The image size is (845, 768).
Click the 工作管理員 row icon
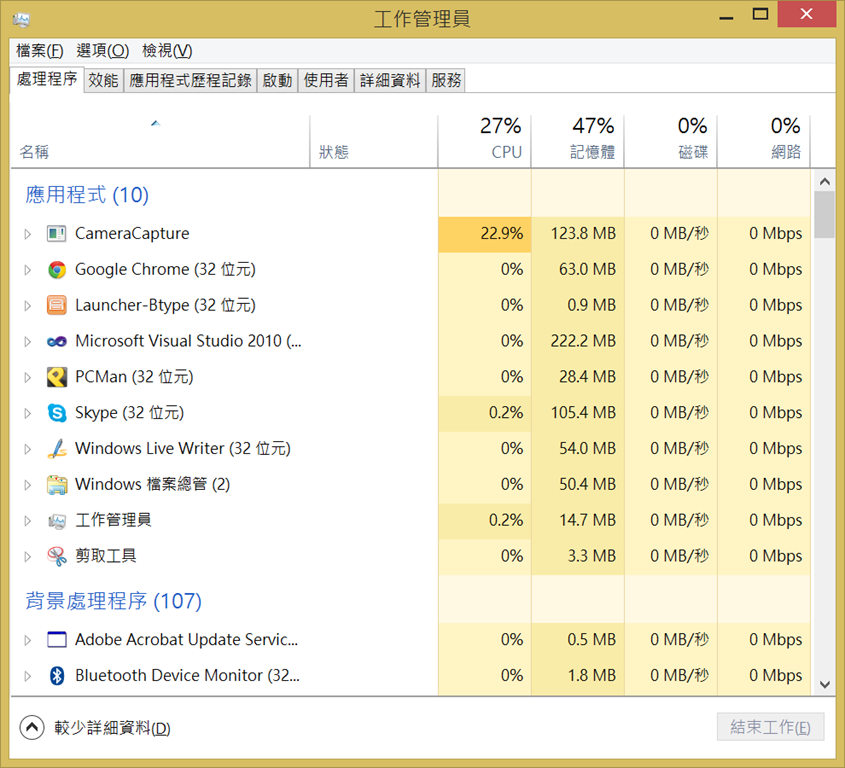57,521
